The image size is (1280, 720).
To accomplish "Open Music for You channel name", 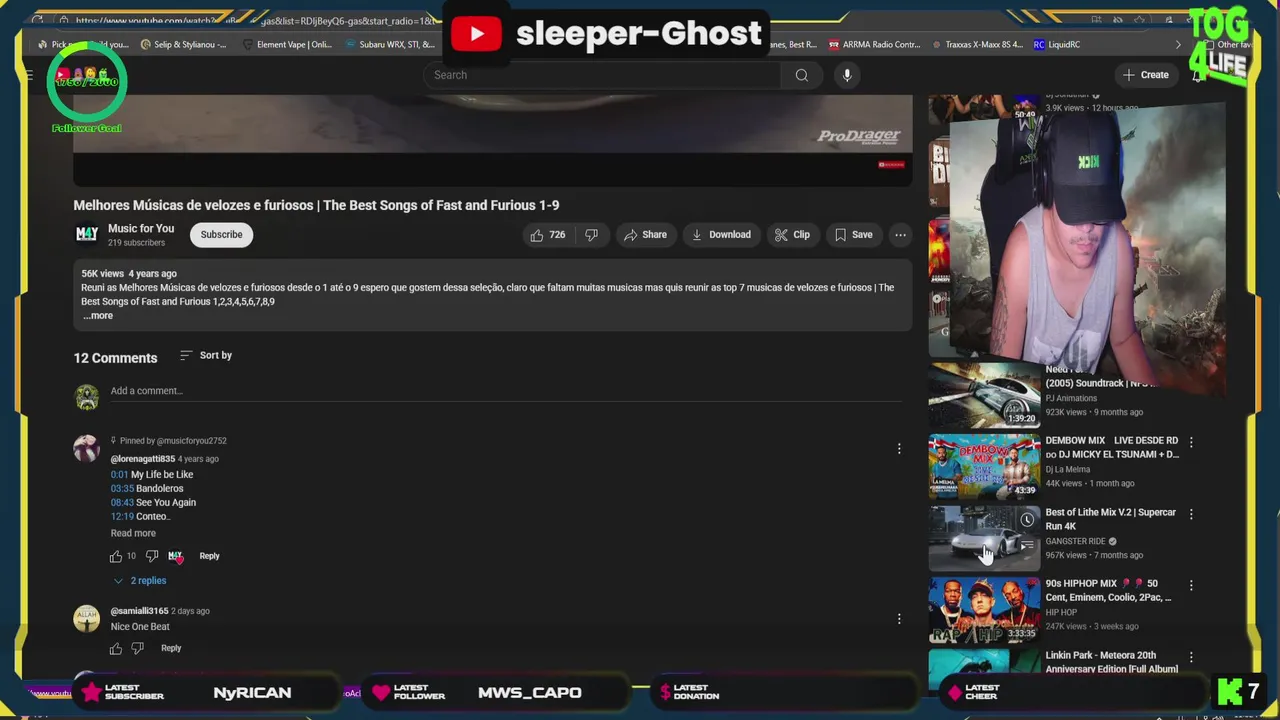I will coord(141,229).
